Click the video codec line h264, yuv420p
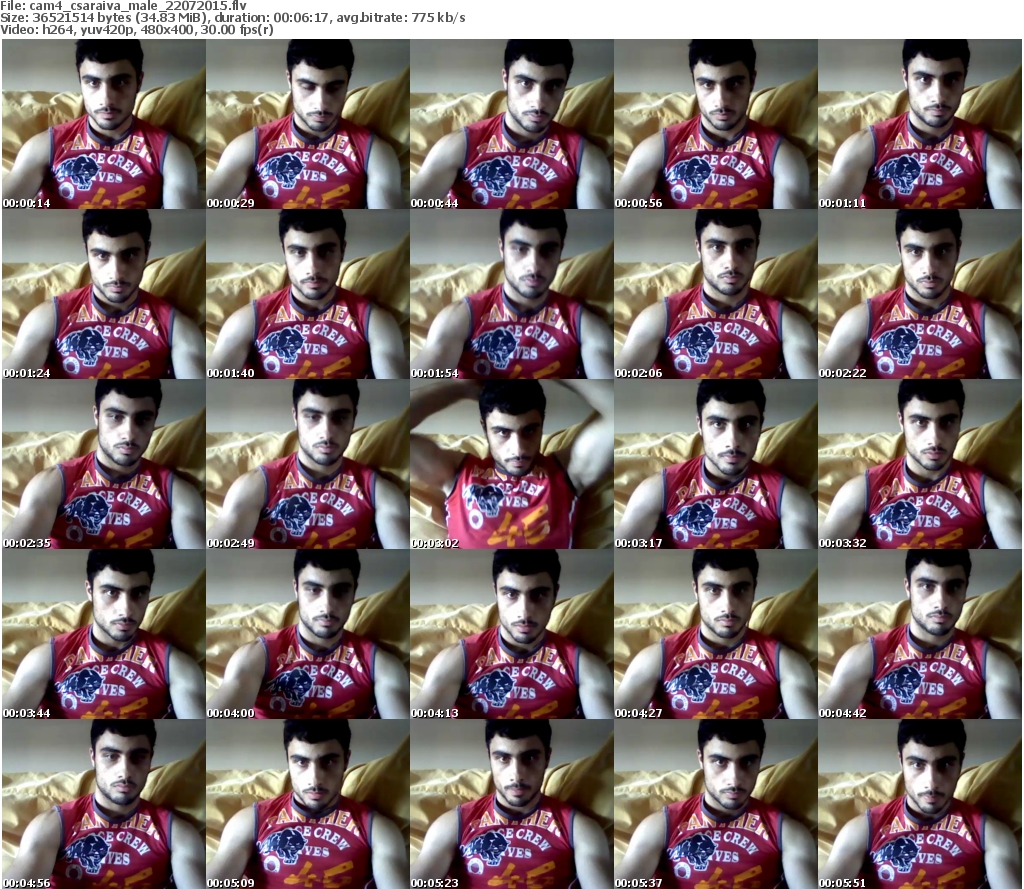 coord(136,30)
